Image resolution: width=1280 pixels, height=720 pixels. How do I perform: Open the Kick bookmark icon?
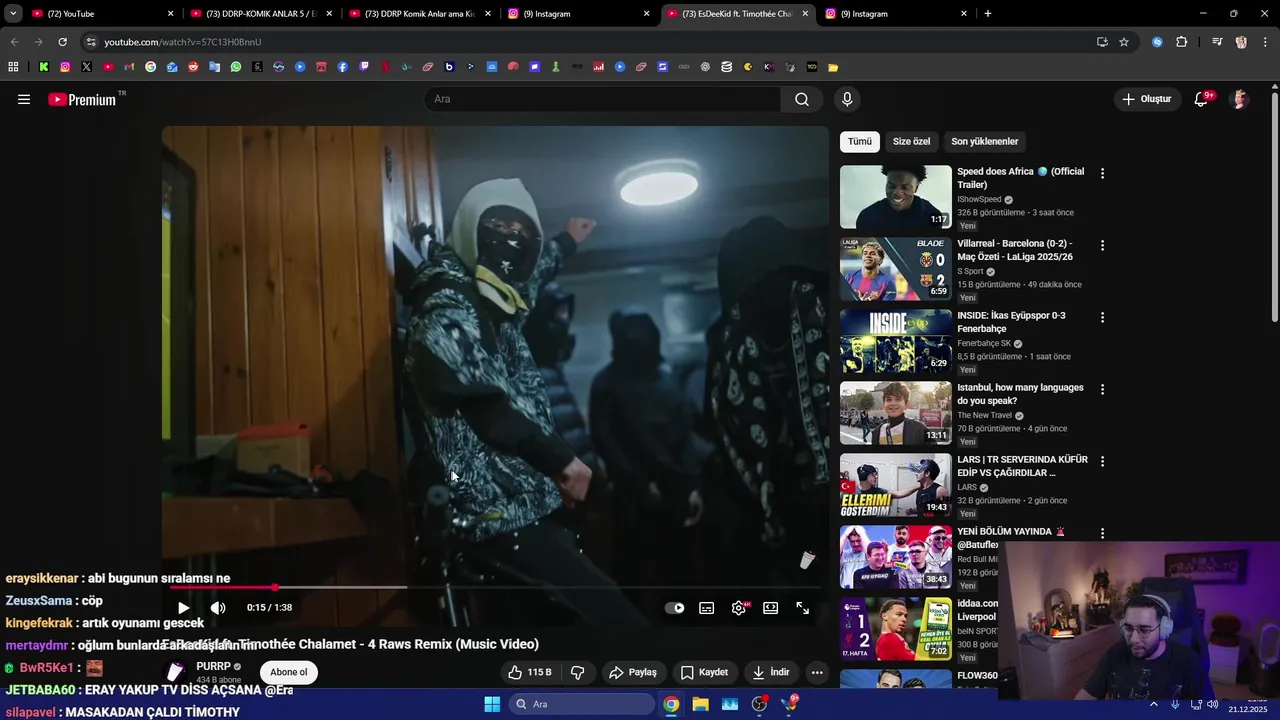[44, 67]
